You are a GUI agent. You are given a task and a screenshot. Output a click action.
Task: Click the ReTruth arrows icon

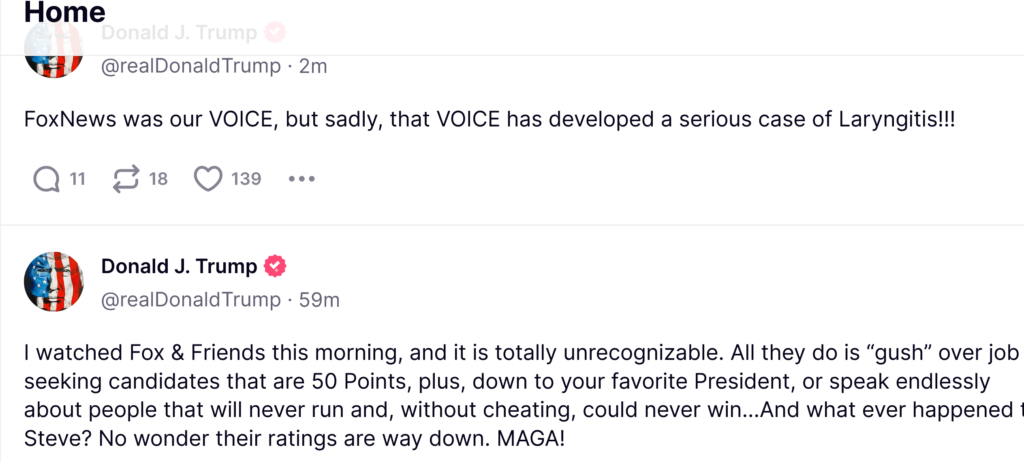[126, 179]
